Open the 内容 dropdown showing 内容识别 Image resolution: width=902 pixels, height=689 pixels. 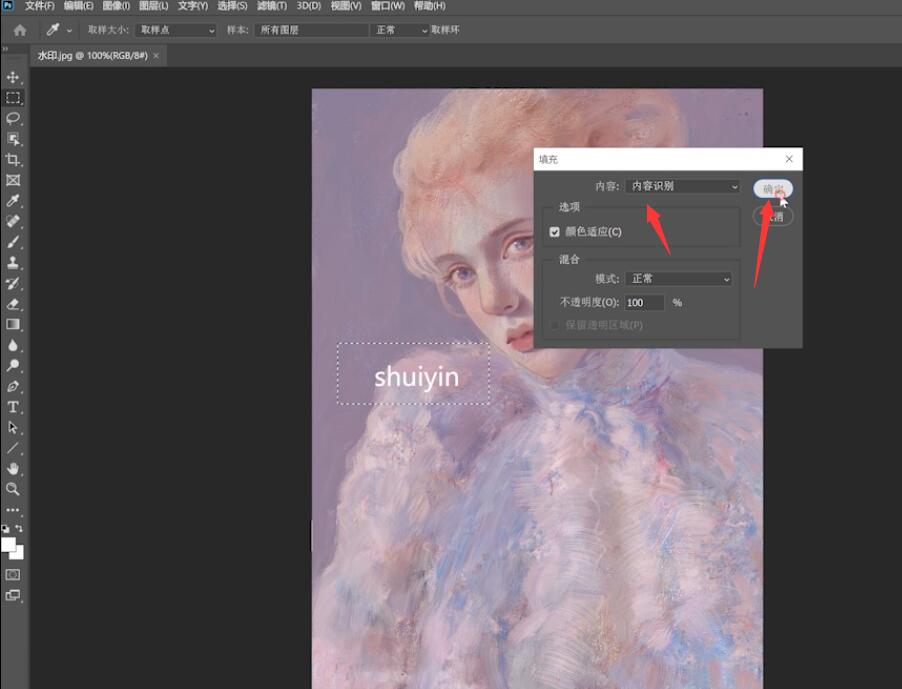(683, 186)
